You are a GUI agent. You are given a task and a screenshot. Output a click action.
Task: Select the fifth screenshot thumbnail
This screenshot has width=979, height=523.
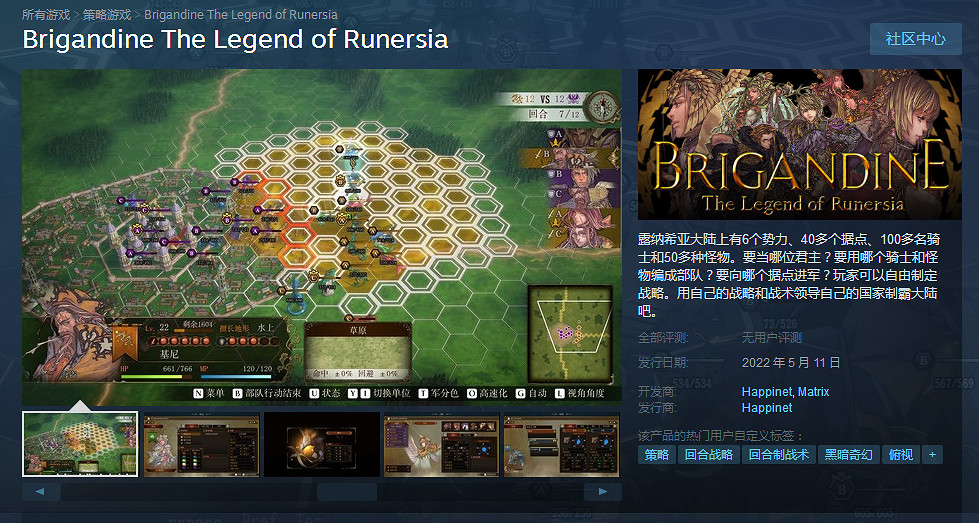pos(561,444)
